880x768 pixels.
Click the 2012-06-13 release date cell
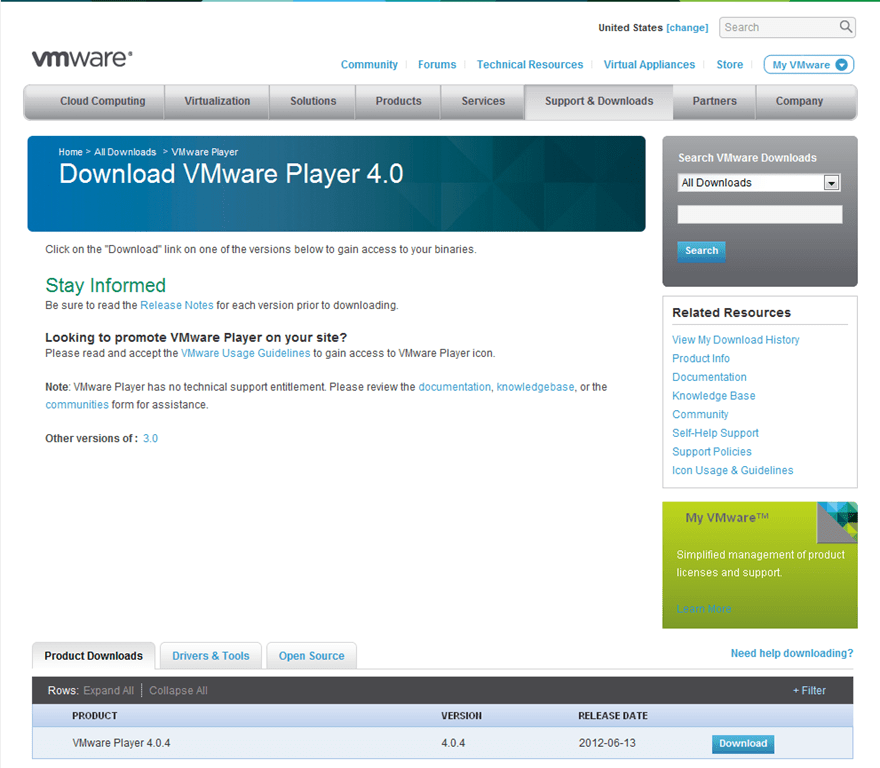tap(607, 743)
